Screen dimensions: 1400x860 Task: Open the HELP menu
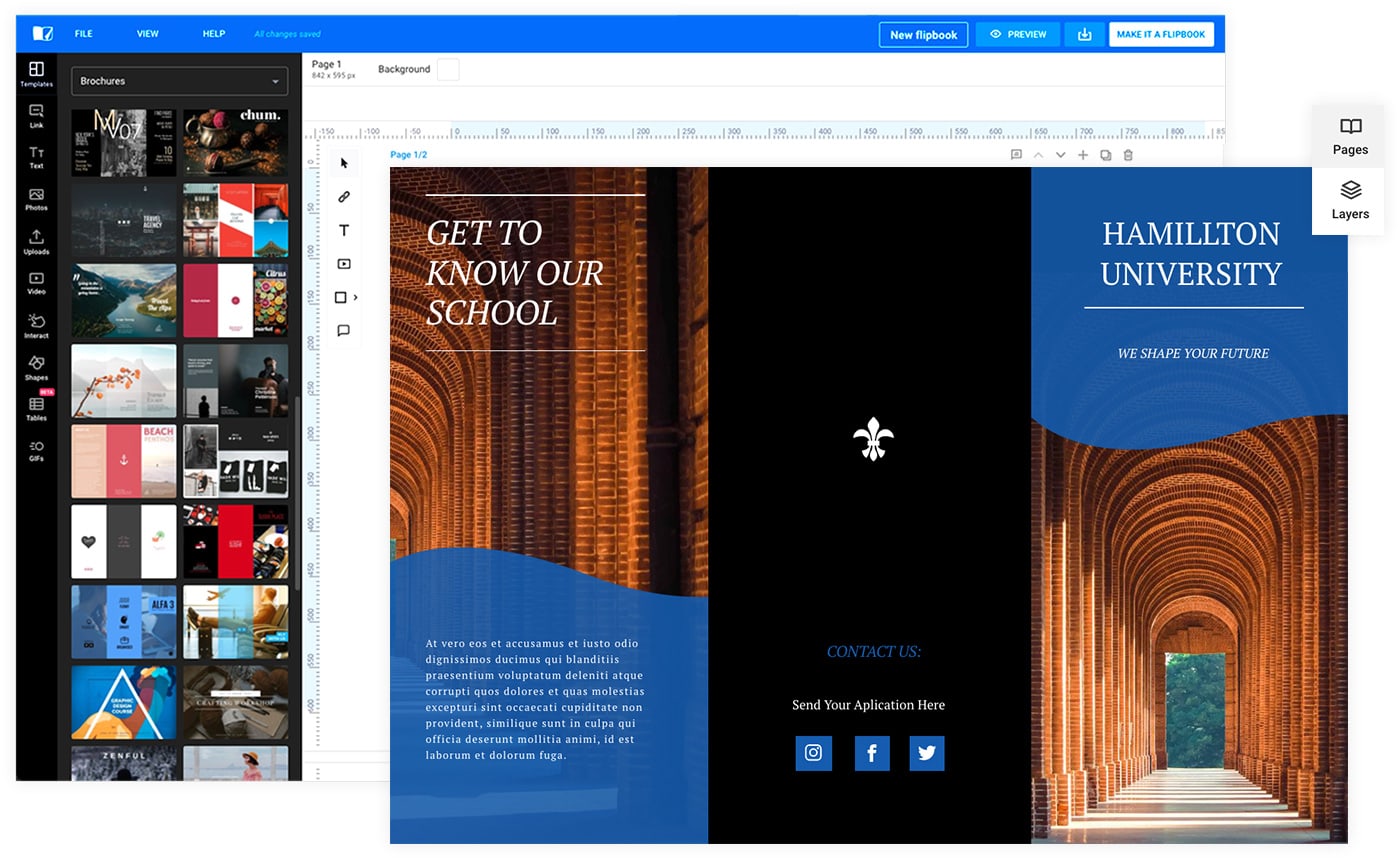pyautogui.click(x=213, y=34)
